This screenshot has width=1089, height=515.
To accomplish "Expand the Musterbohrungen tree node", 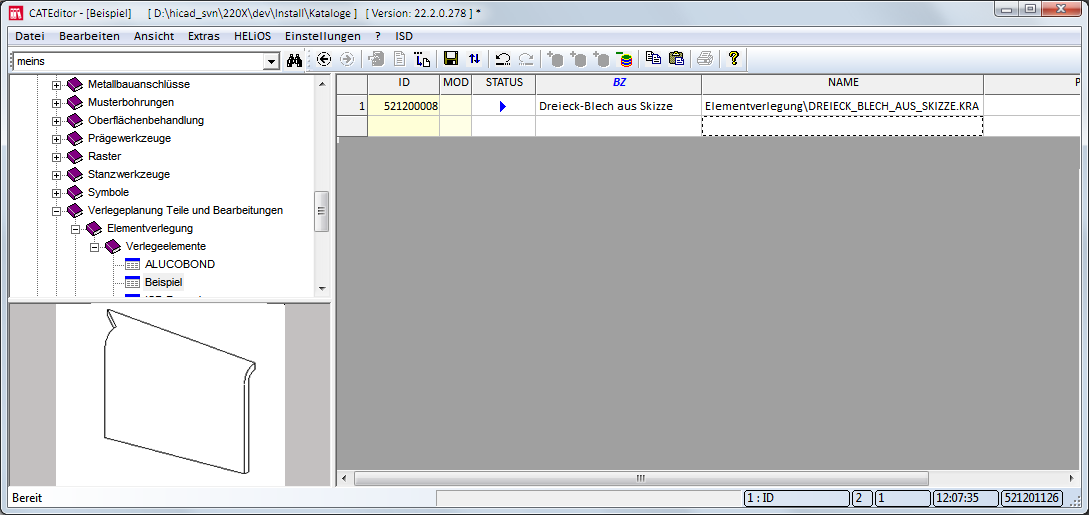I will point(56,103).
